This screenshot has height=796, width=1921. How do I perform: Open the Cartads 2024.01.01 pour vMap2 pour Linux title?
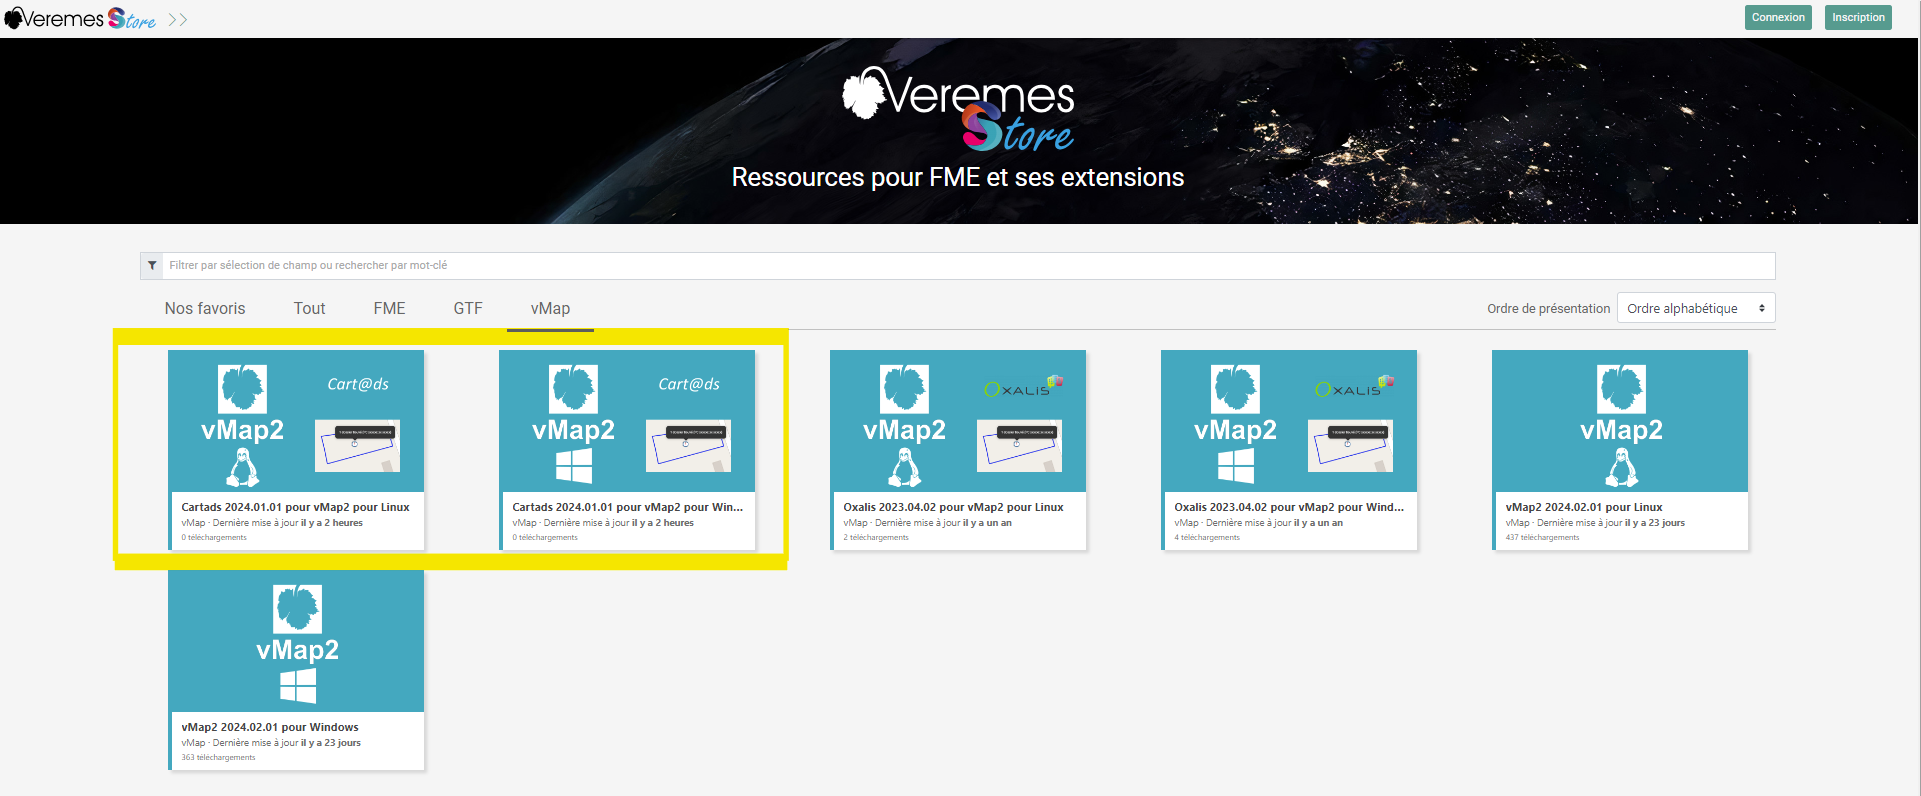295,507
